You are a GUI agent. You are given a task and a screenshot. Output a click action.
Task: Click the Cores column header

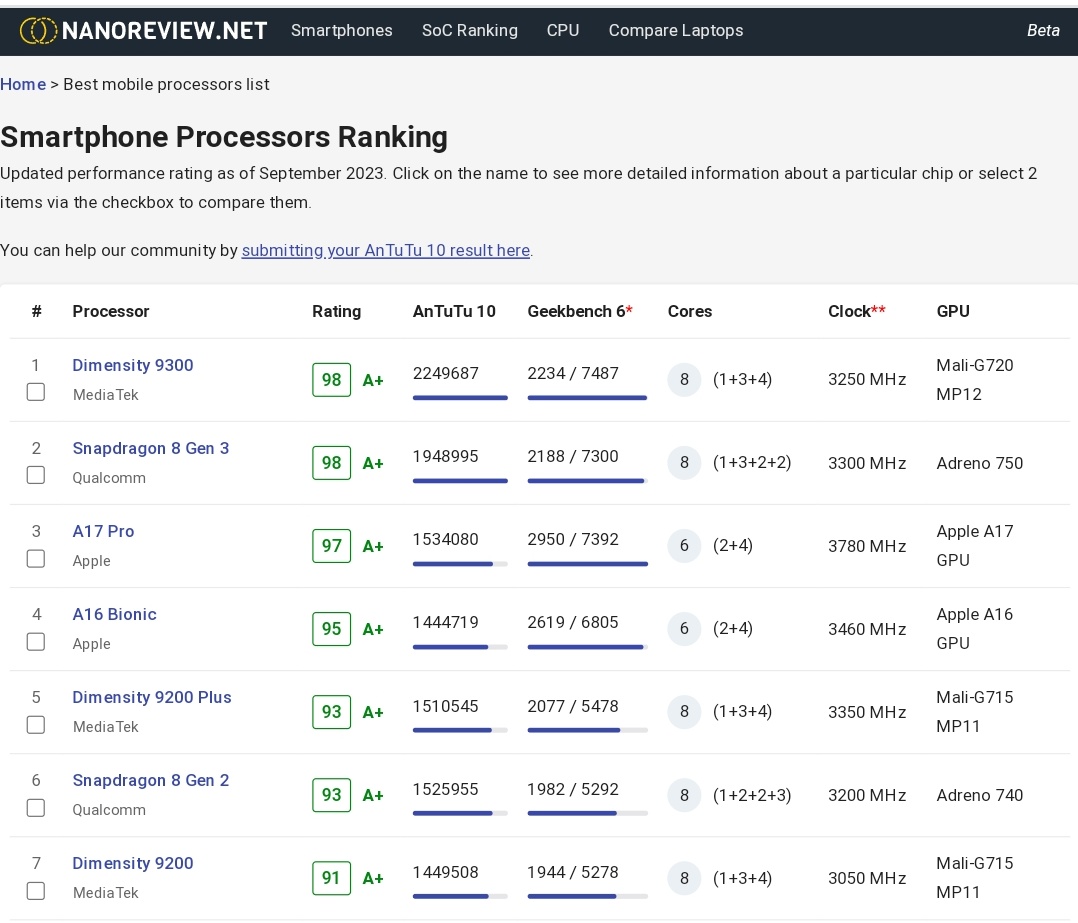point(690,311)
